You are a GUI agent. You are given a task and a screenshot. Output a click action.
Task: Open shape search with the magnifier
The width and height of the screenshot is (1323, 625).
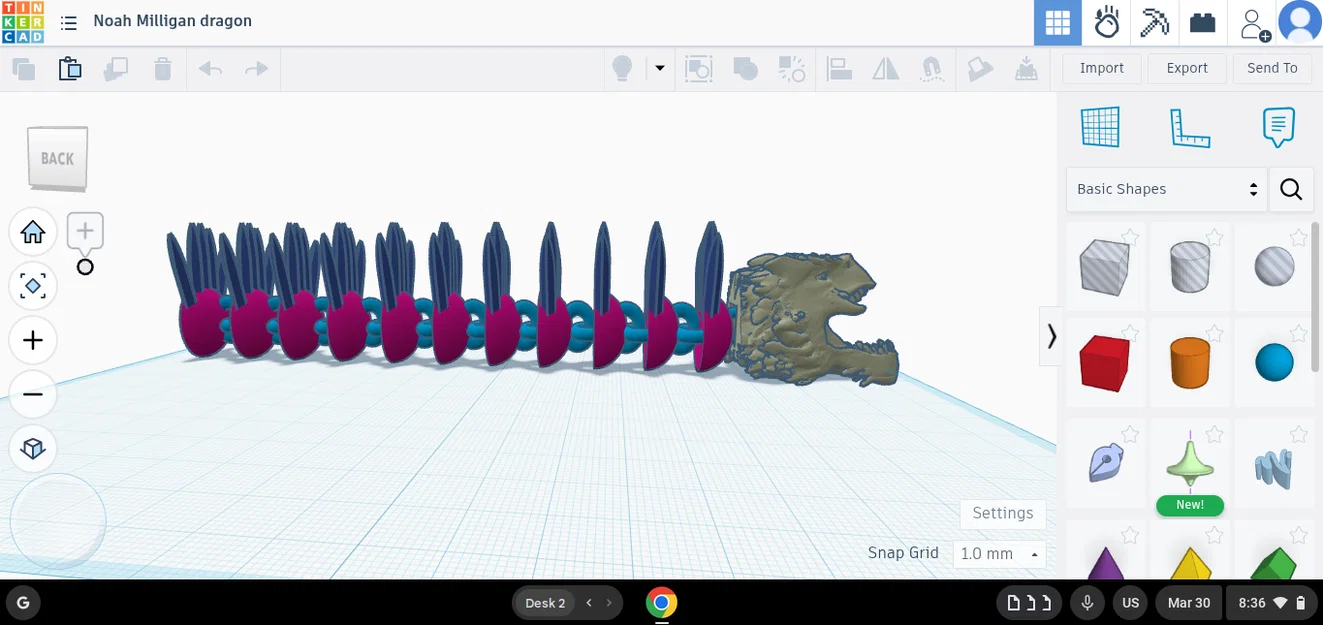point(1291,189)
